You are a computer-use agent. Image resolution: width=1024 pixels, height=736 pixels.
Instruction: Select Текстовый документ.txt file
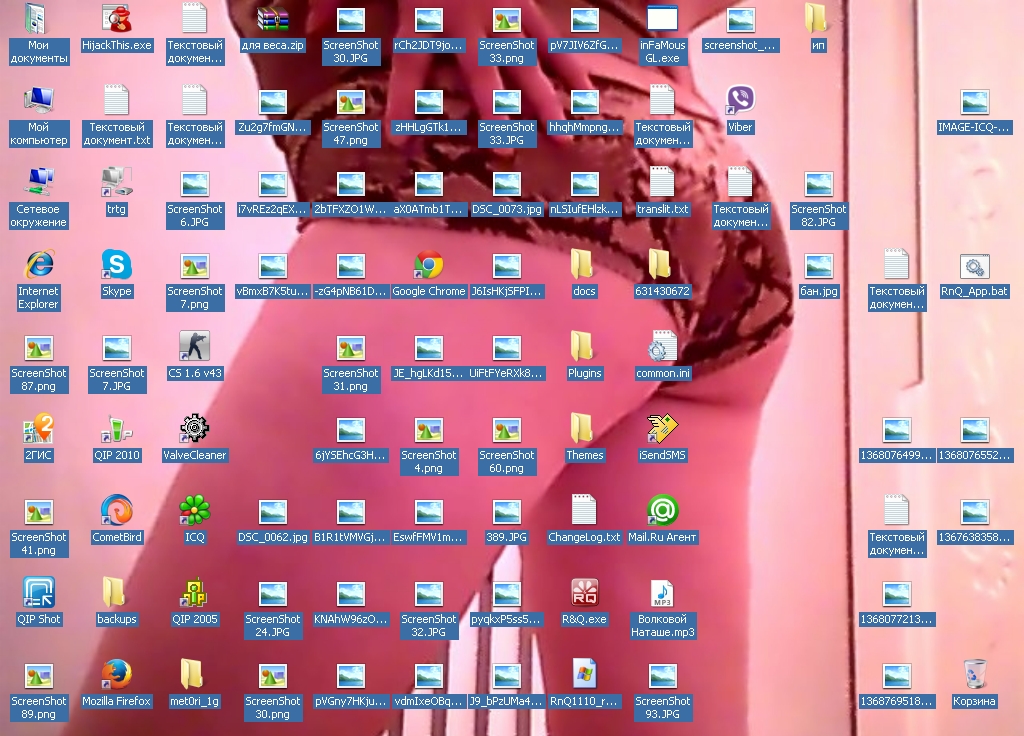click(x=116, y=101)
